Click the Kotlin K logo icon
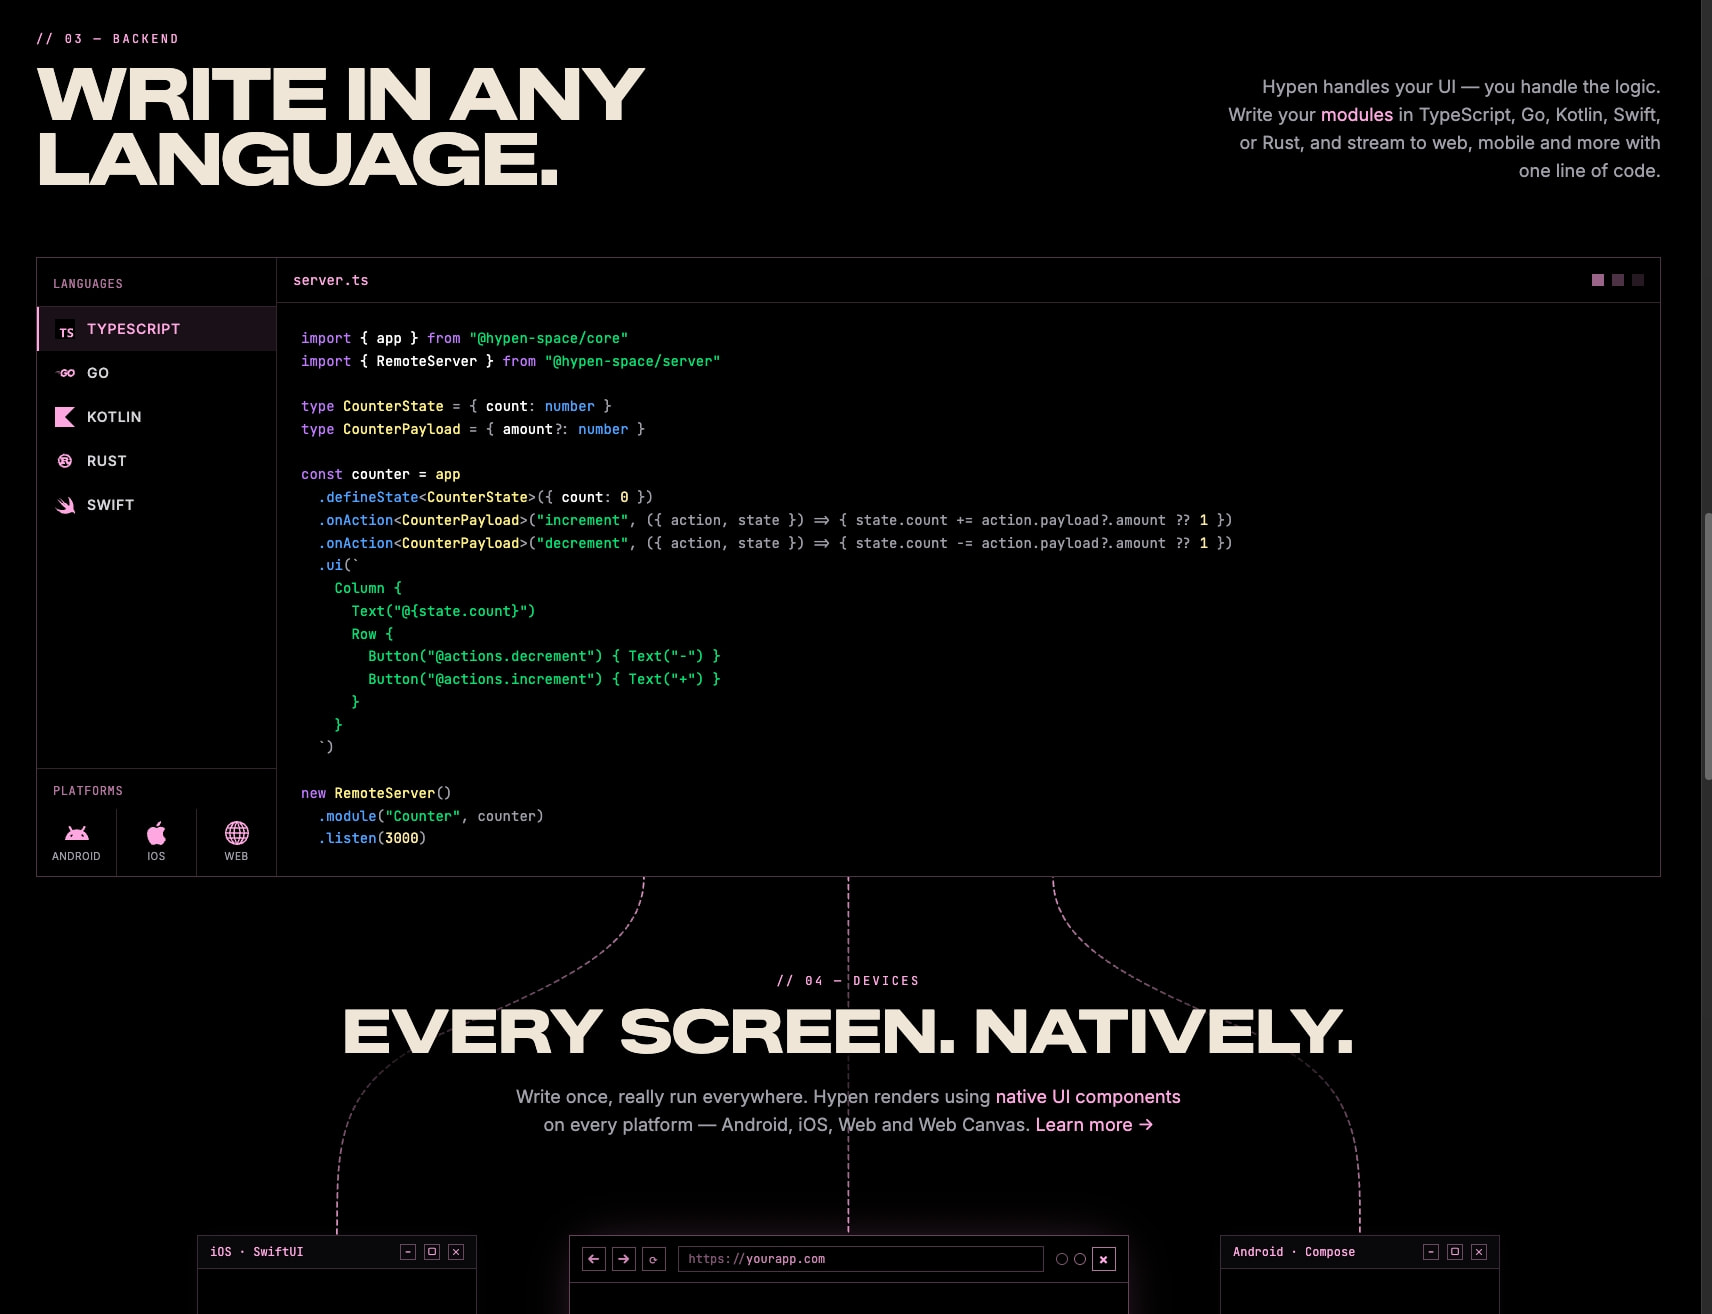This screenshot has height=1314, width=1712. 65,417
